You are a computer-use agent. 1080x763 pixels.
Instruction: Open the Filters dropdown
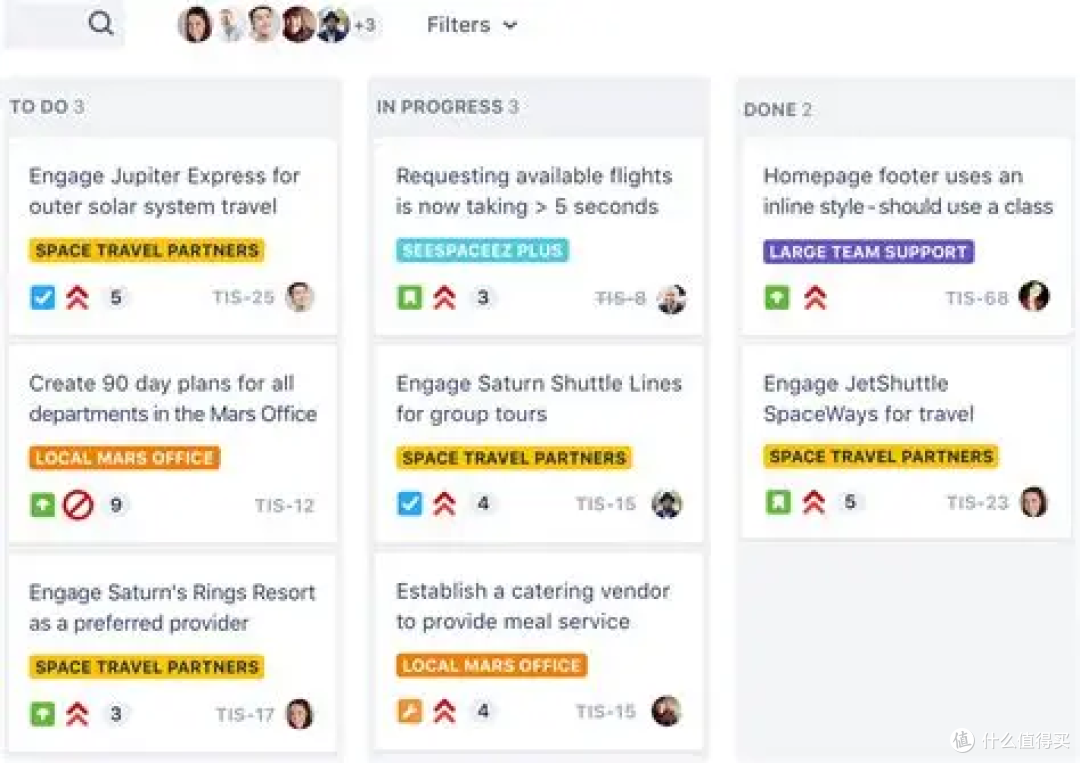[472, 25]
